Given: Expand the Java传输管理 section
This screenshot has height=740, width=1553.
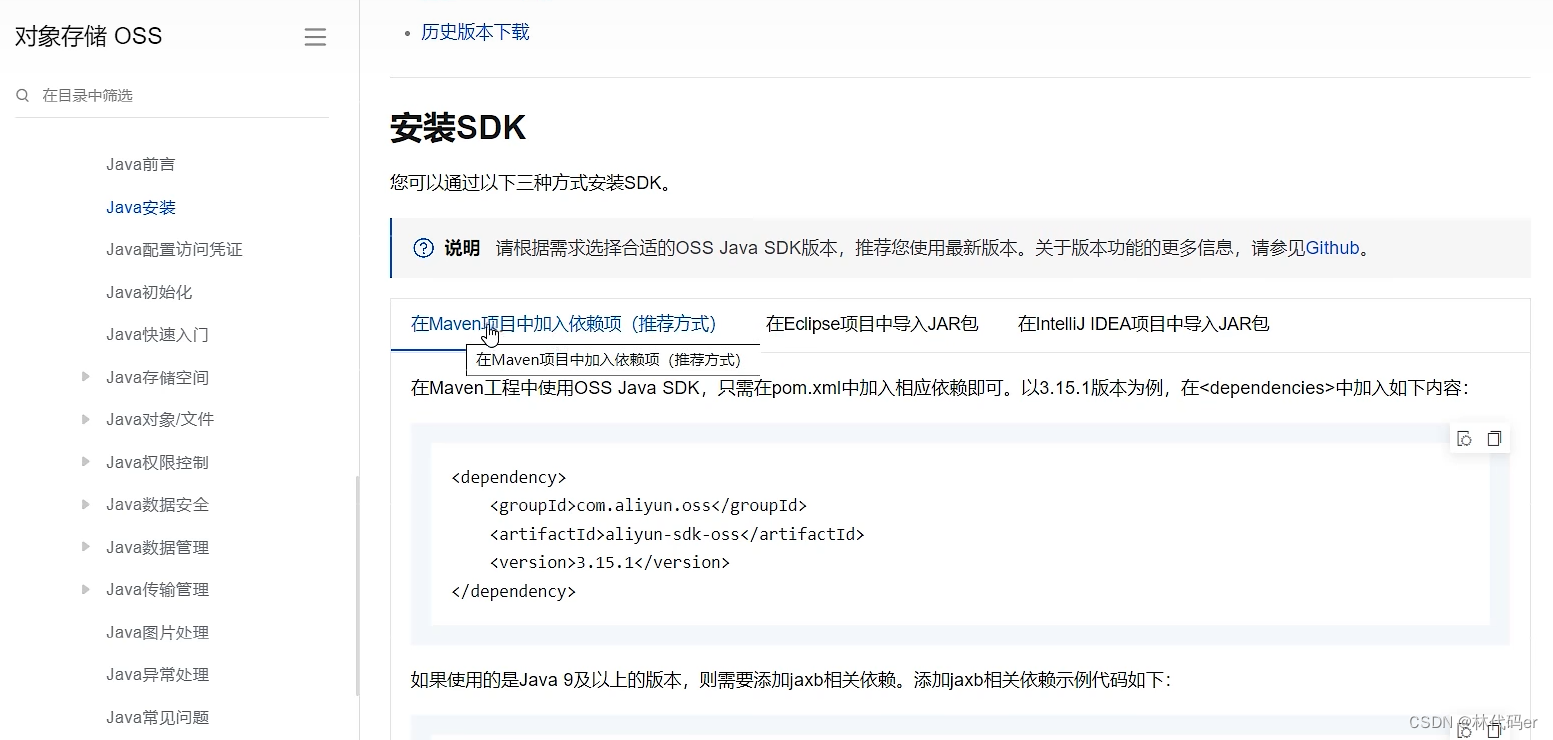Looking at the screenshot, I should tap(84, 589).
